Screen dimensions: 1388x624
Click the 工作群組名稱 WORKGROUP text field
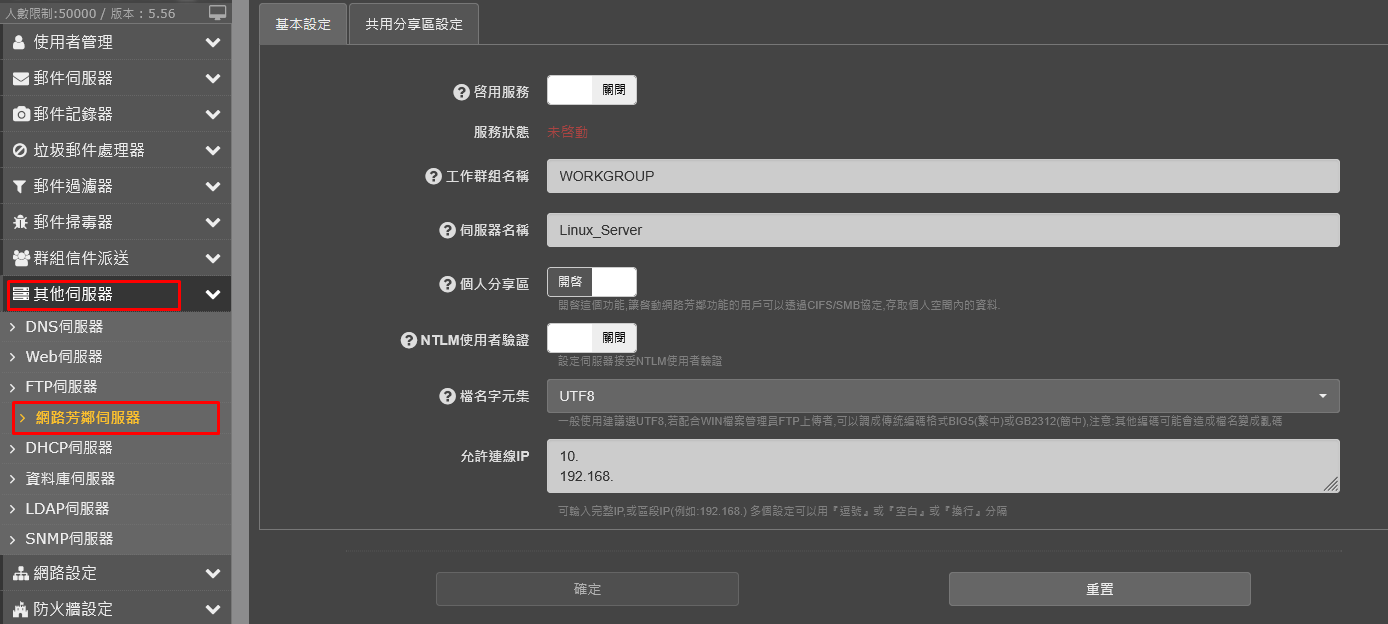(942, 176)
